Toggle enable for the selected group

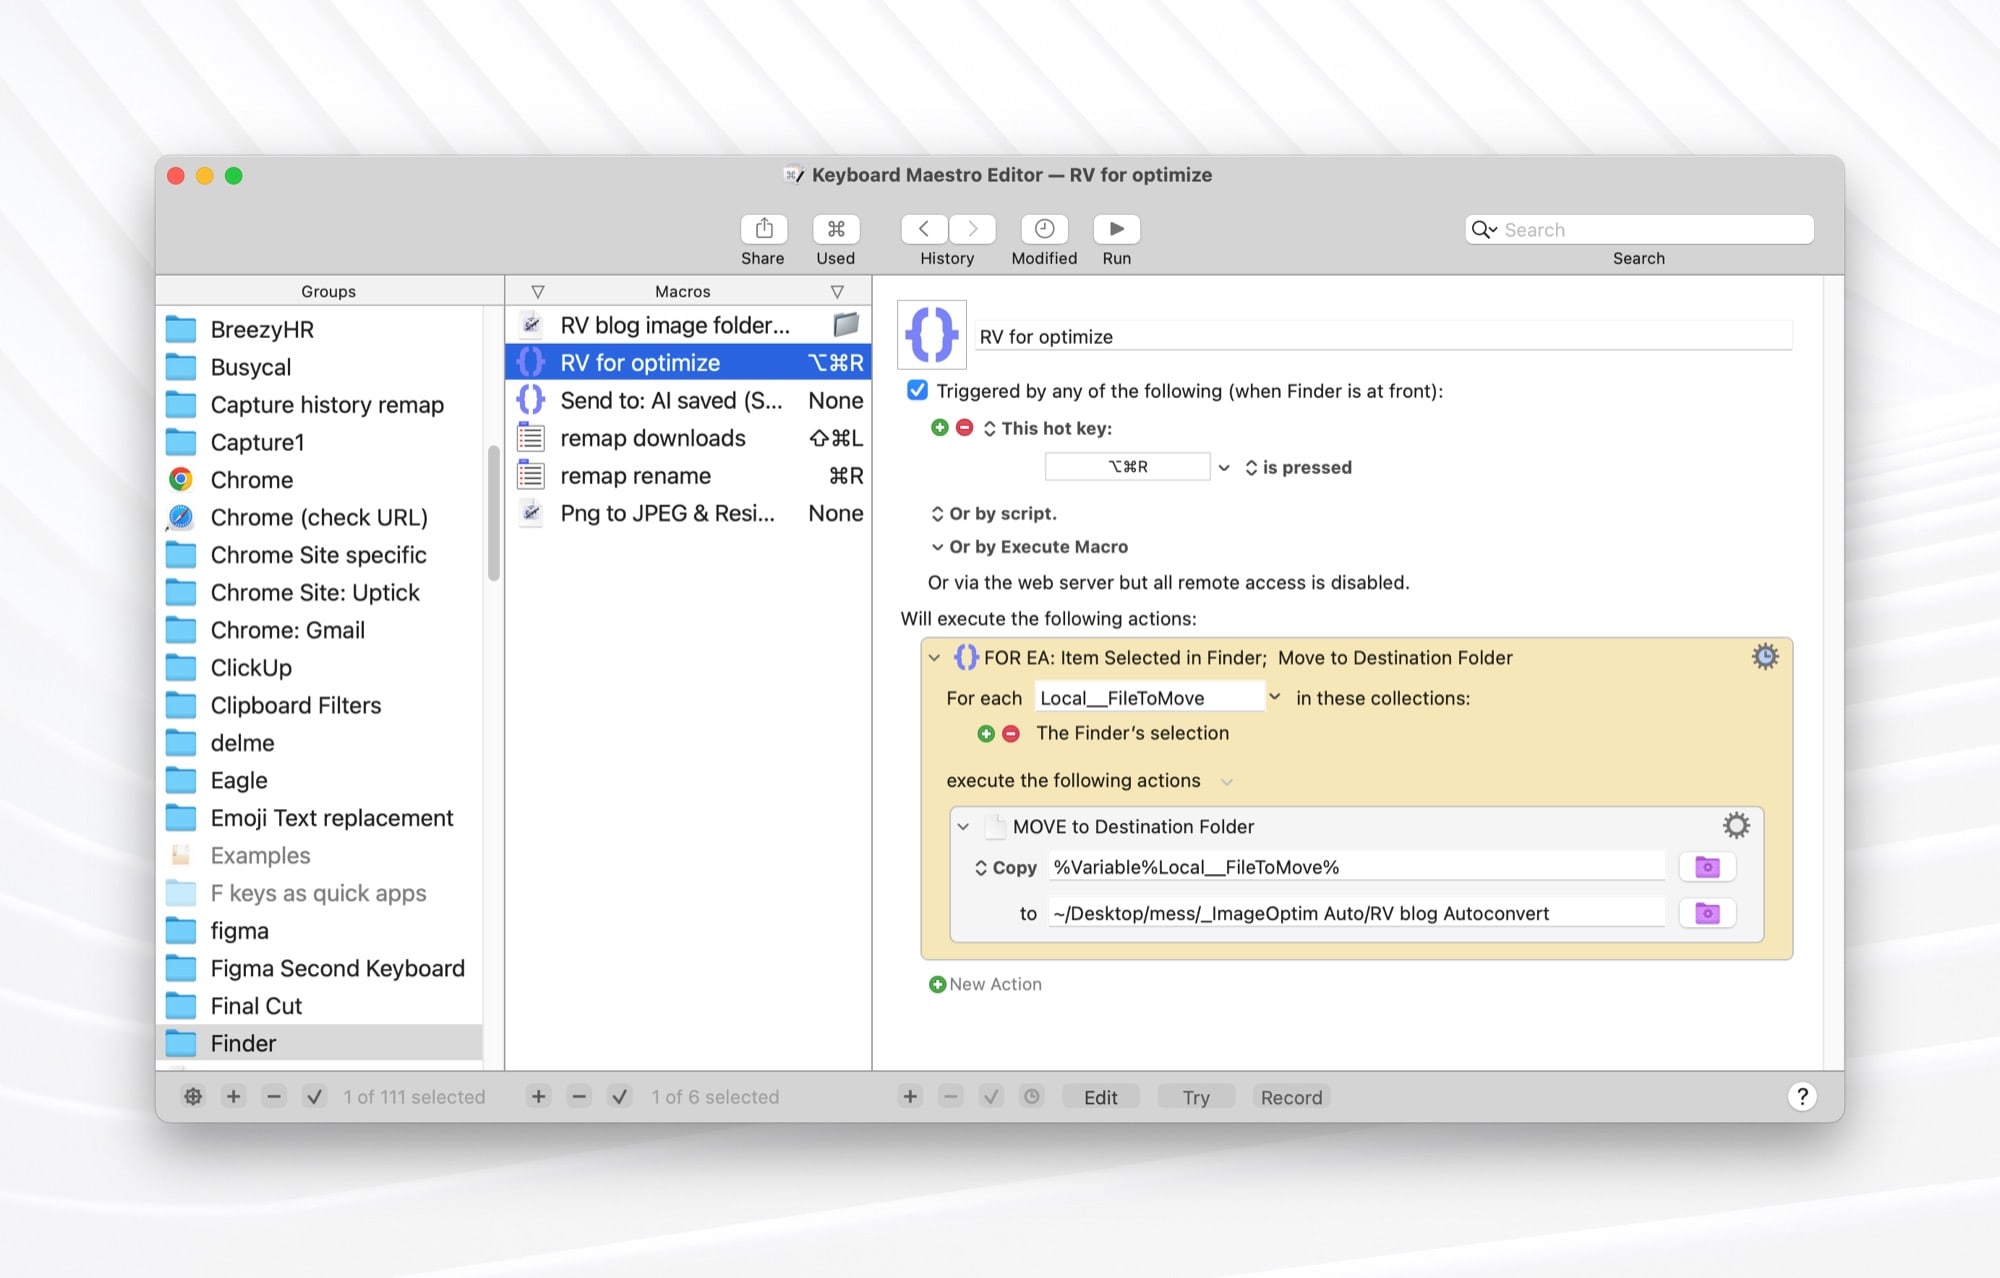pos(314,1097)
